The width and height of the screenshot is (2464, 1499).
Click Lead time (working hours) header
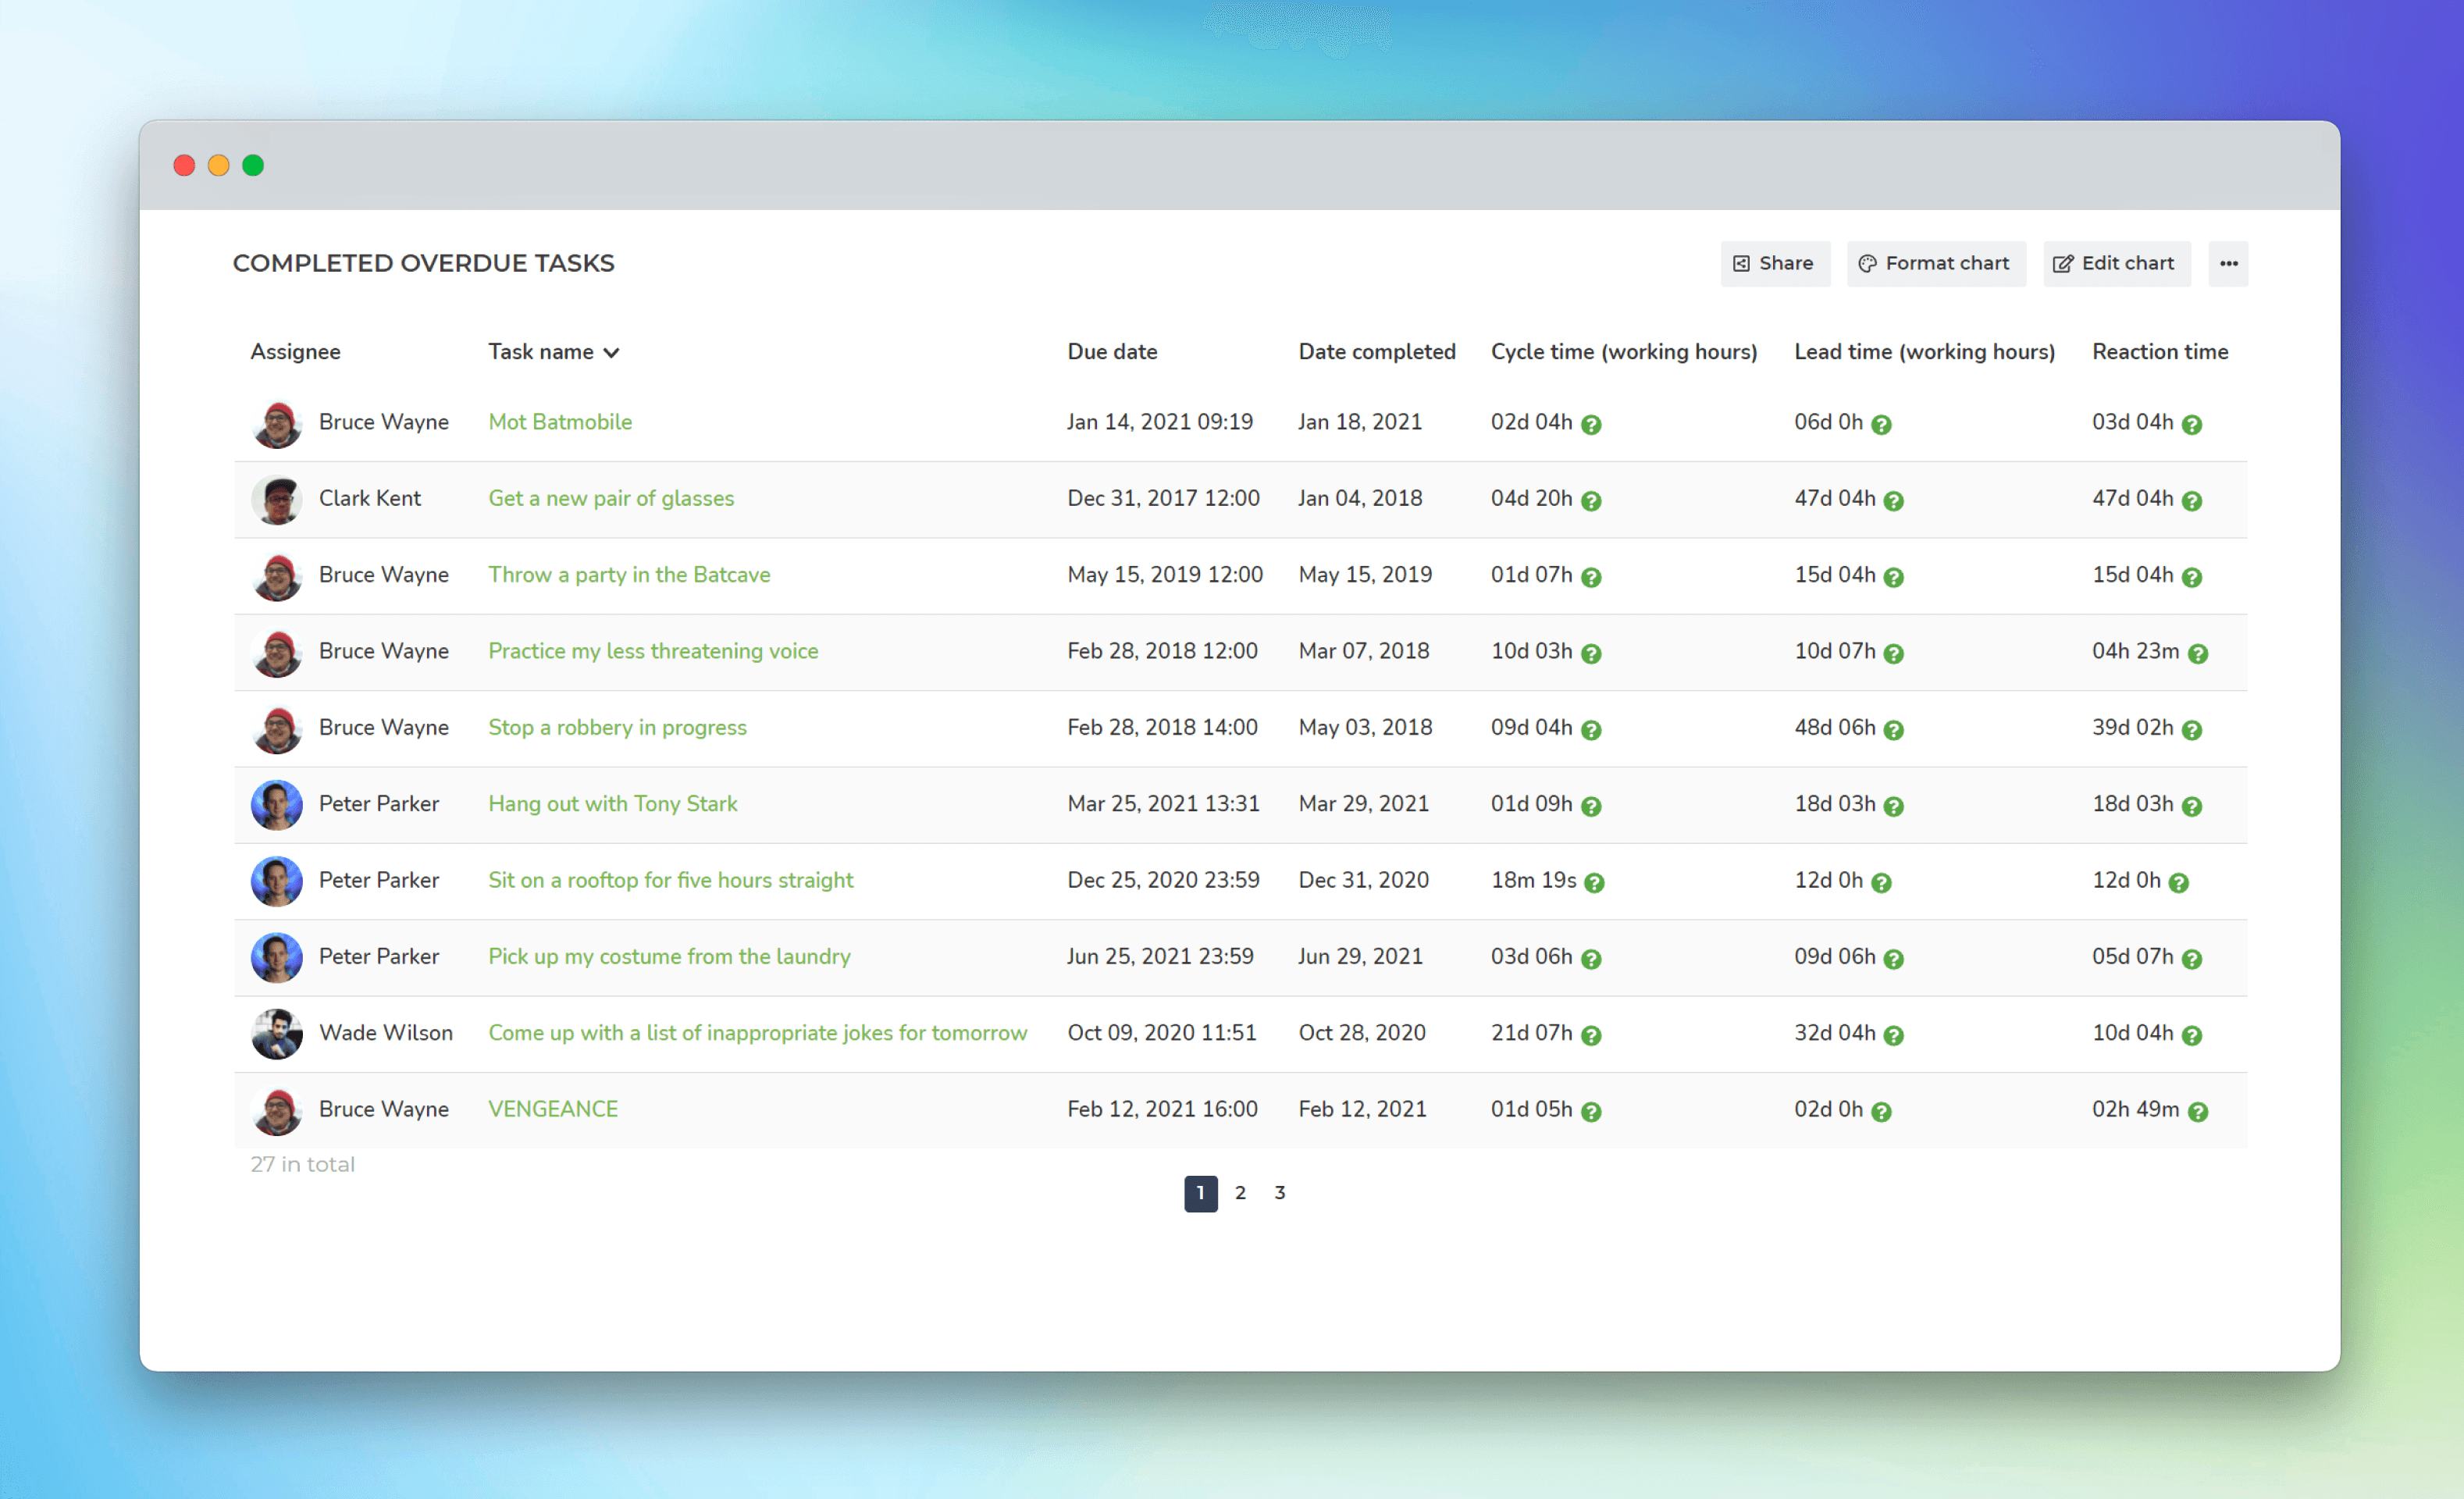1924,352
